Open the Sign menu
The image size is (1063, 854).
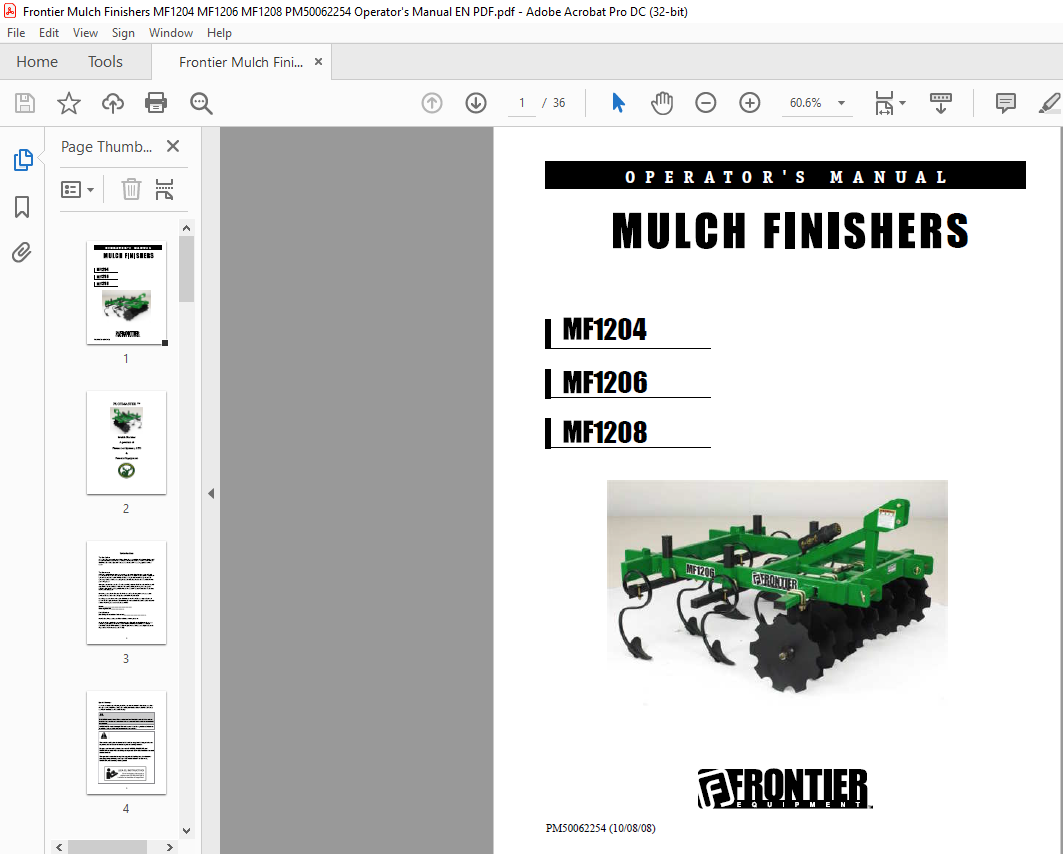pos(123,33)
